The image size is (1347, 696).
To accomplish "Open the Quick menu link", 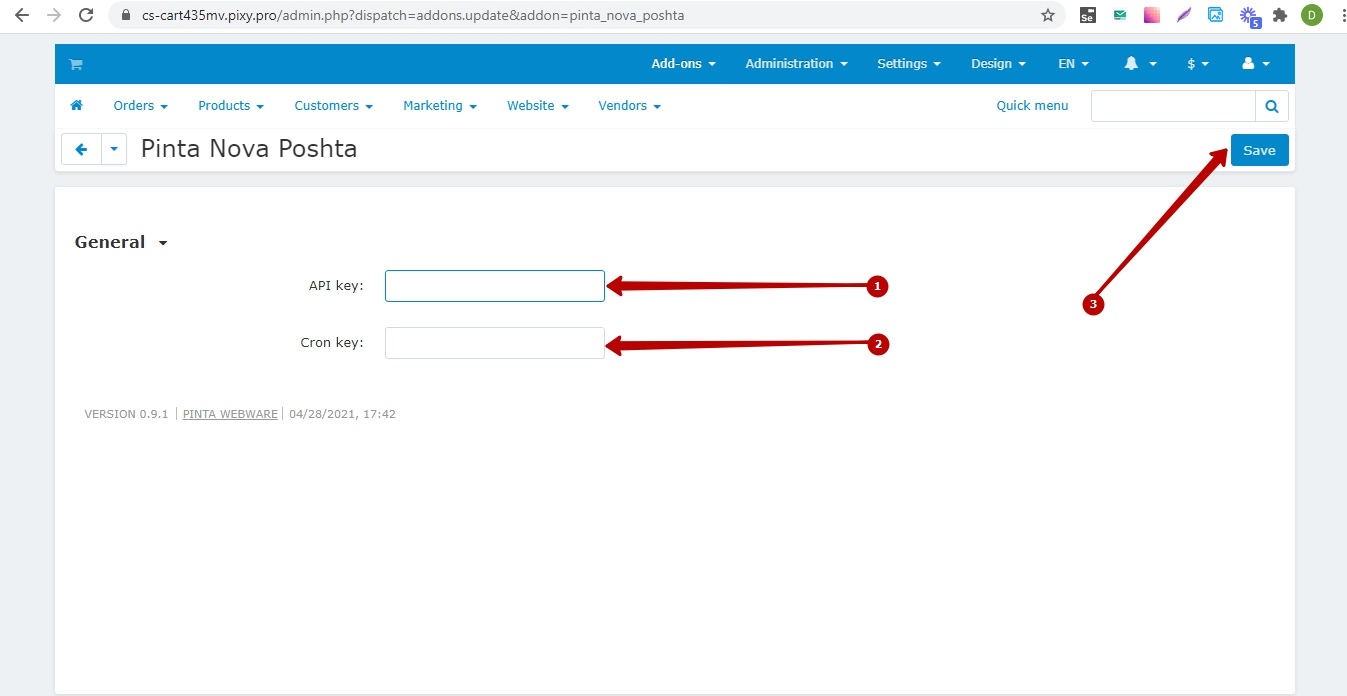I will coord(1032,105).
